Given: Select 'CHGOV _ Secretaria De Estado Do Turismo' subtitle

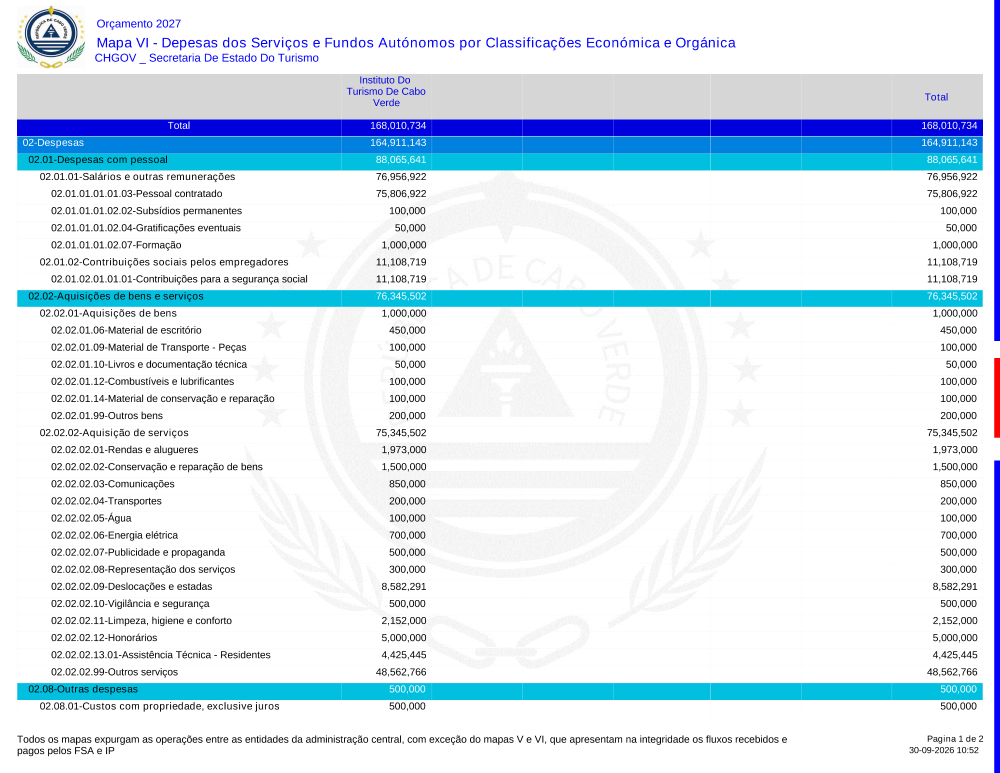Looking at the screenshot, I should tap(207, 58).
